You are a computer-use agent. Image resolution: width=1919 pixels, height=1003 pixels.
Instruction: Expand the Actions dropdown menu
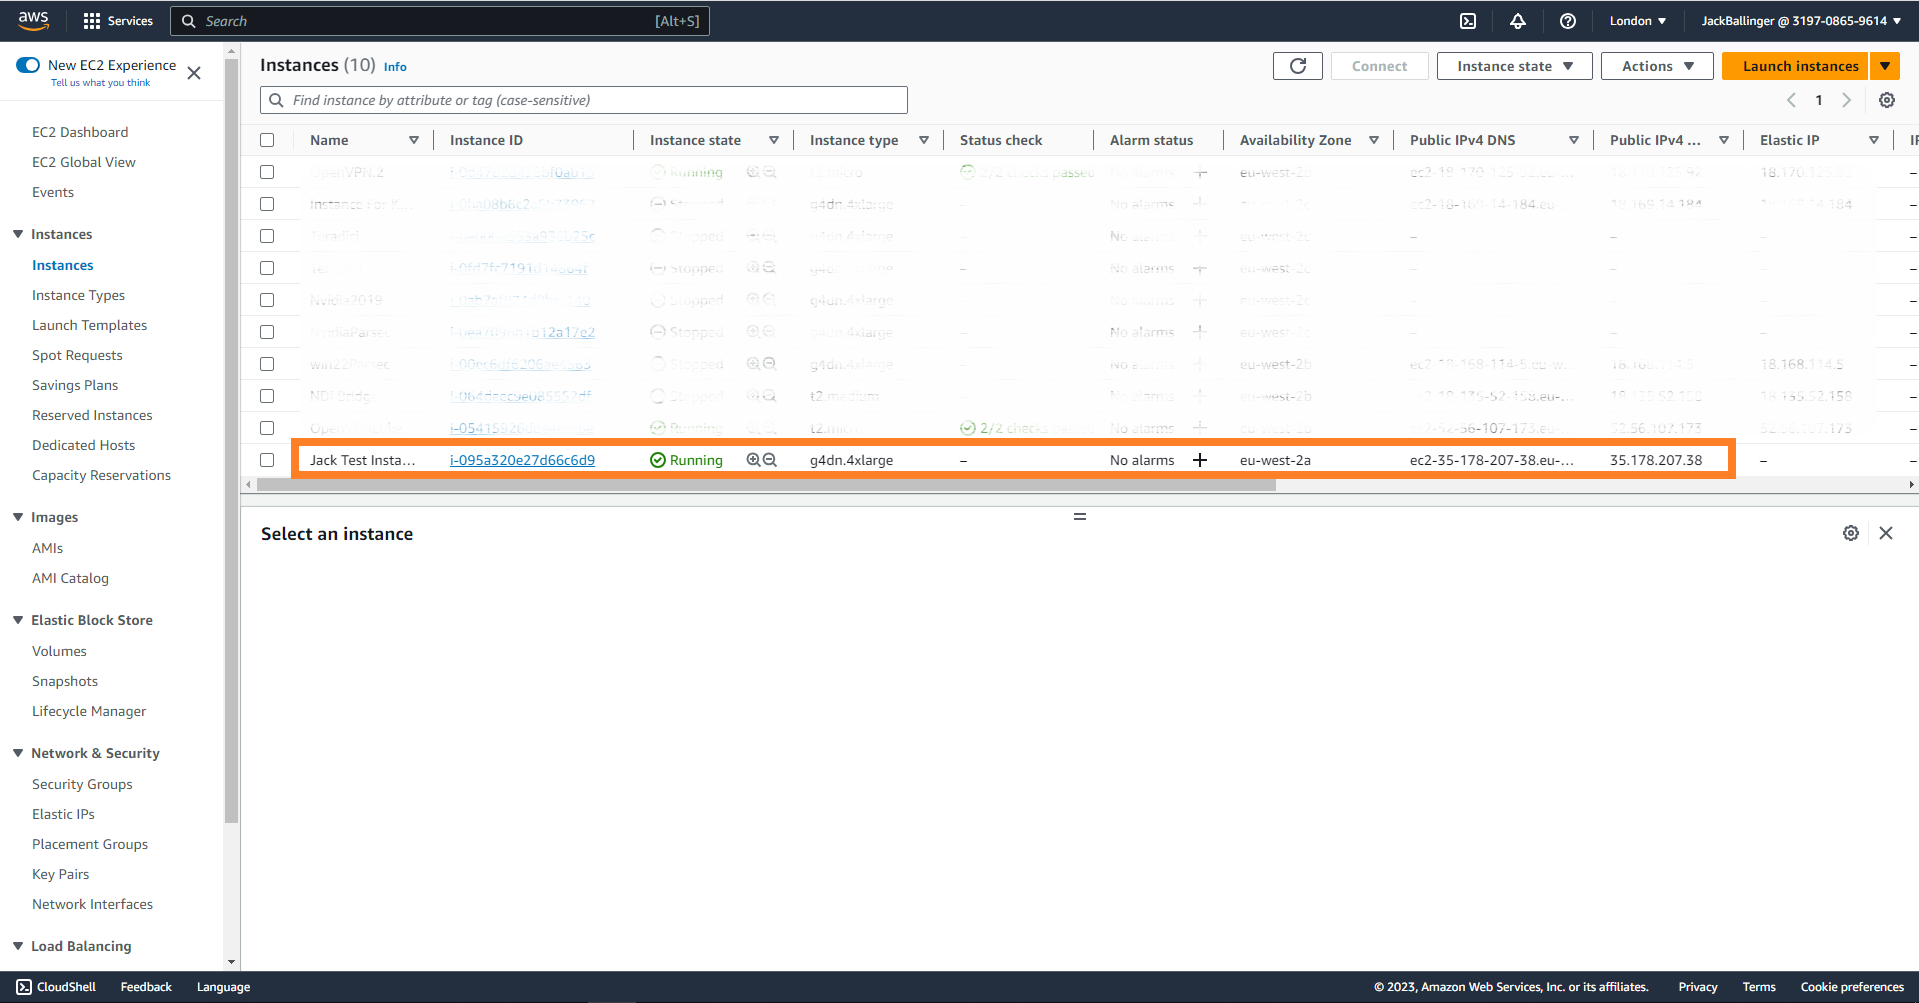click(x=1657, y=66)
